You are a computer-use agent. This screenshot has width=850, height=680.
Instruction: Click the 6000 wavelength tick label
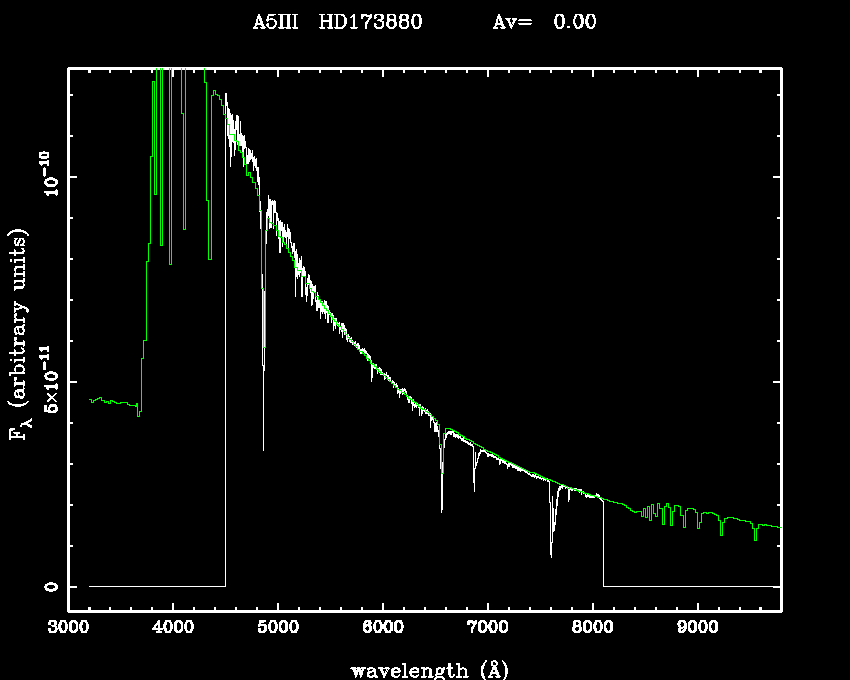pos(382,630)
